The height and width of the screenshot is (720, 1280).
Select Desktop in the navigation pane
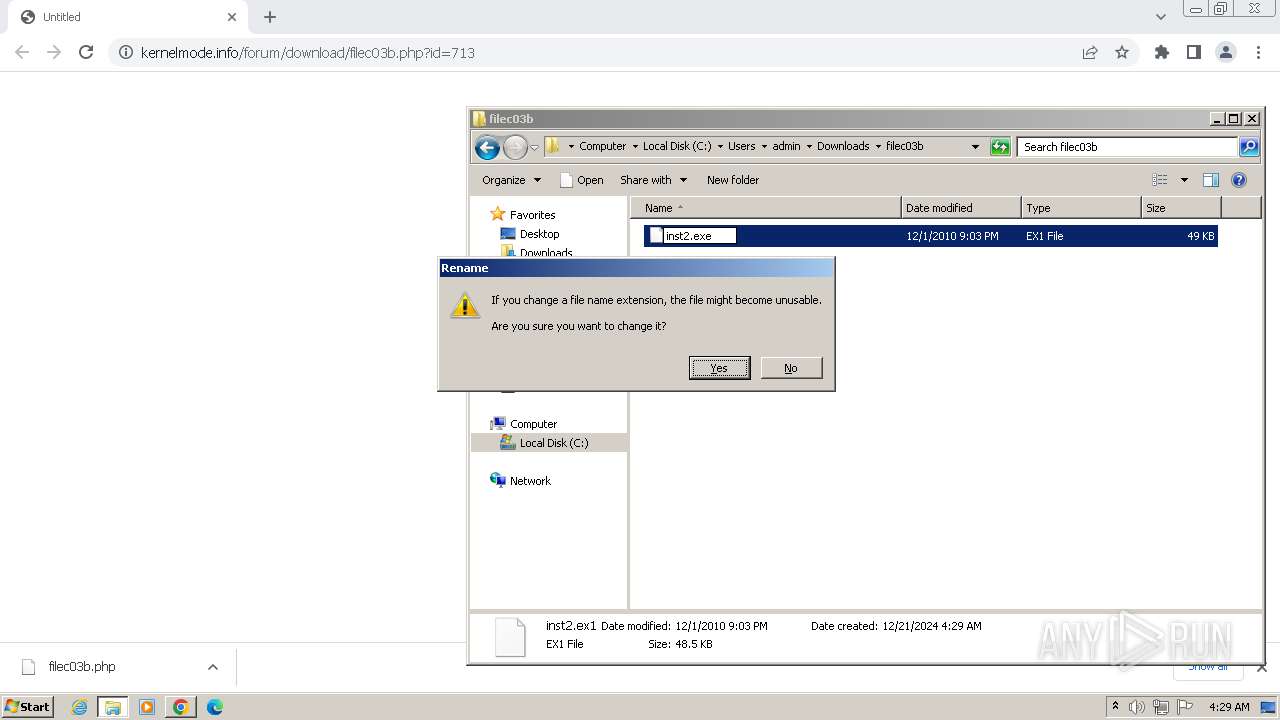539,234
